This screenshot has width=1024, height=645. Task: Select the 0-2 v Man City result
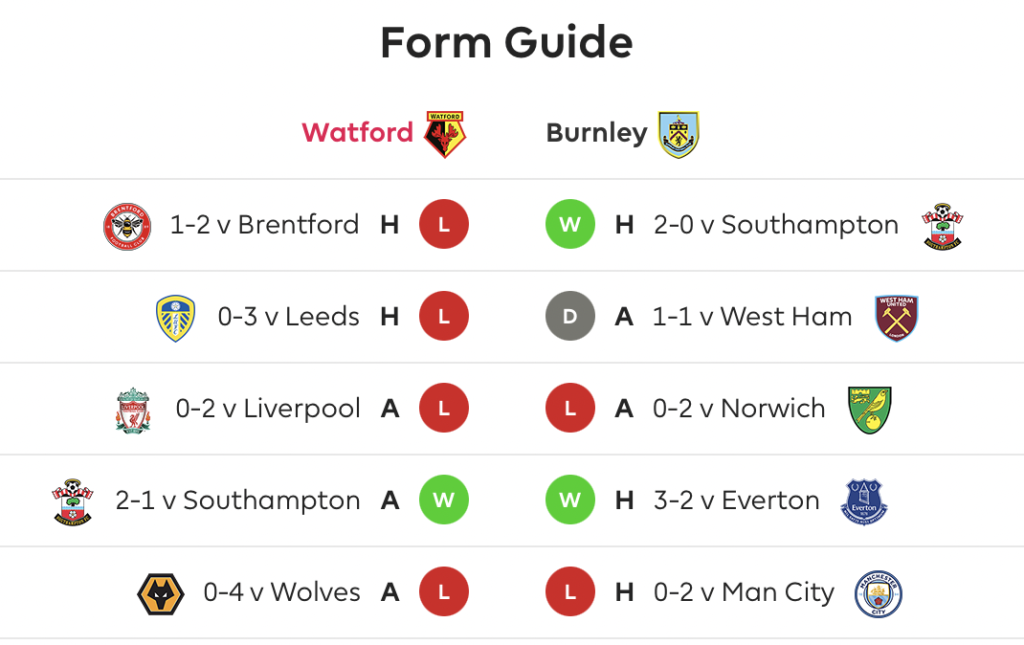(x=744, y=592)
